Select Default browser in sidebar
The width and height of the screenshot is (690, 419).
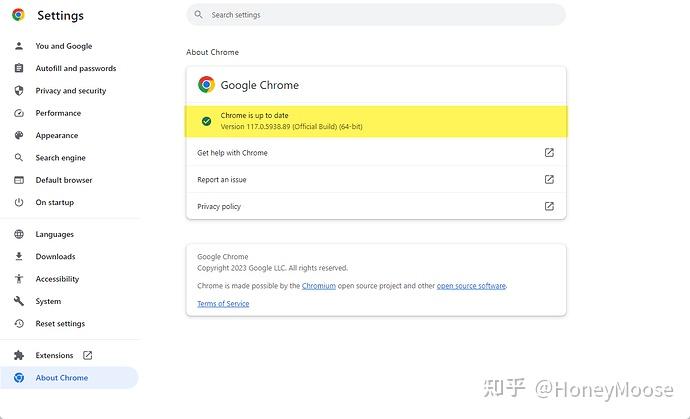point(63,180)
